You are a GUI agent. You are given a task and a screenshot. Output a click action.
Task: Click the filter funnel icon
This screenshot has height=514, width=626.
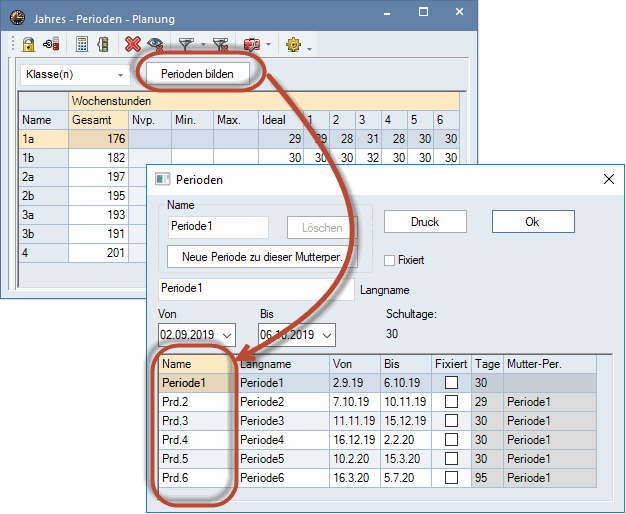(x=186, y=44)
